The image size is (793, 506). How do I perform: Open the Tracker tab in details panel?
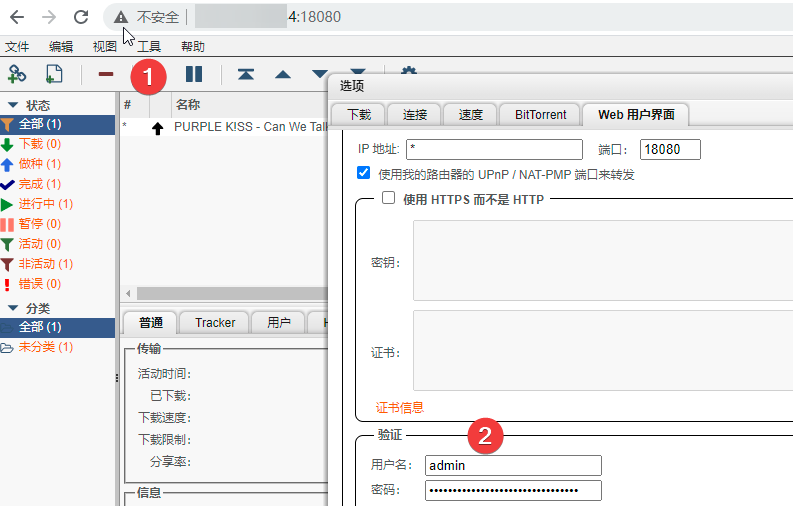pyautogui.click(x=215, y=322)
